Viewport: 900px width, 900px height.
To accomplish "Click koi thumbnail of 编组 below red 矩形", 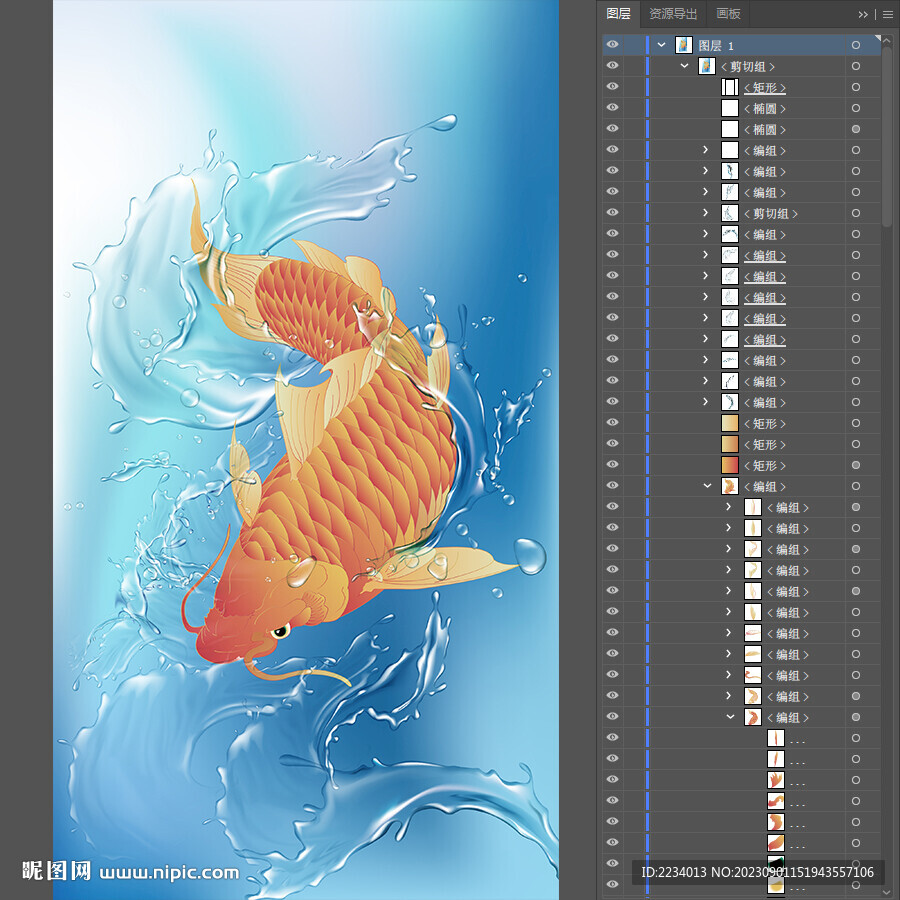I will pos(730,486).
